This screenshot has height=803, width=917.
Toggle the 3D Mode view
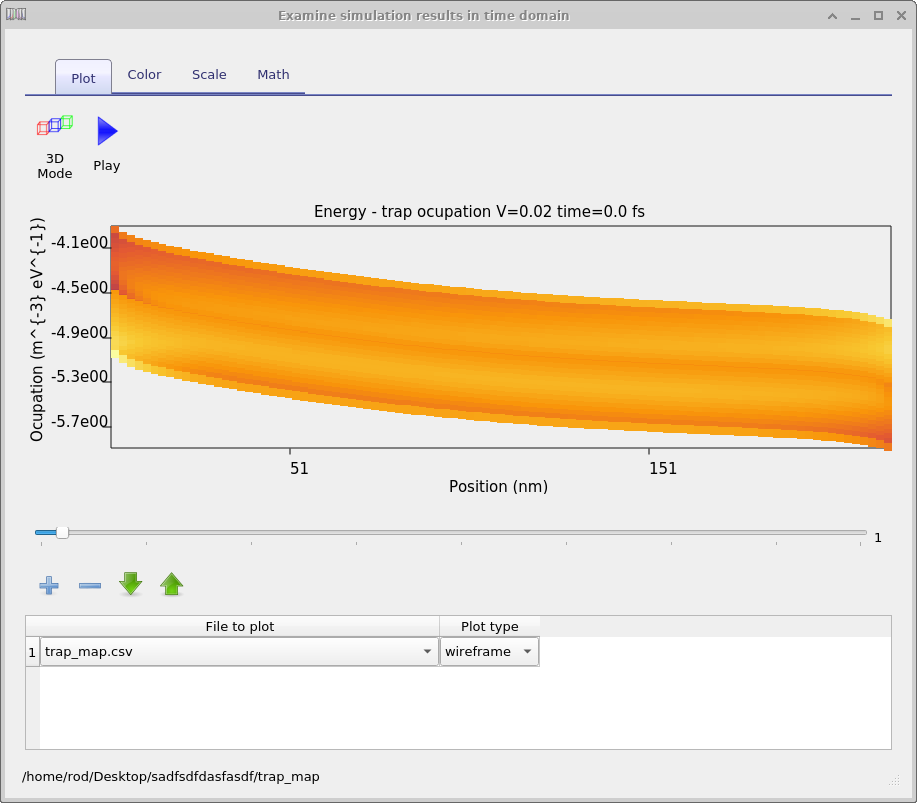pyautogui.click(x=55, y=147)
